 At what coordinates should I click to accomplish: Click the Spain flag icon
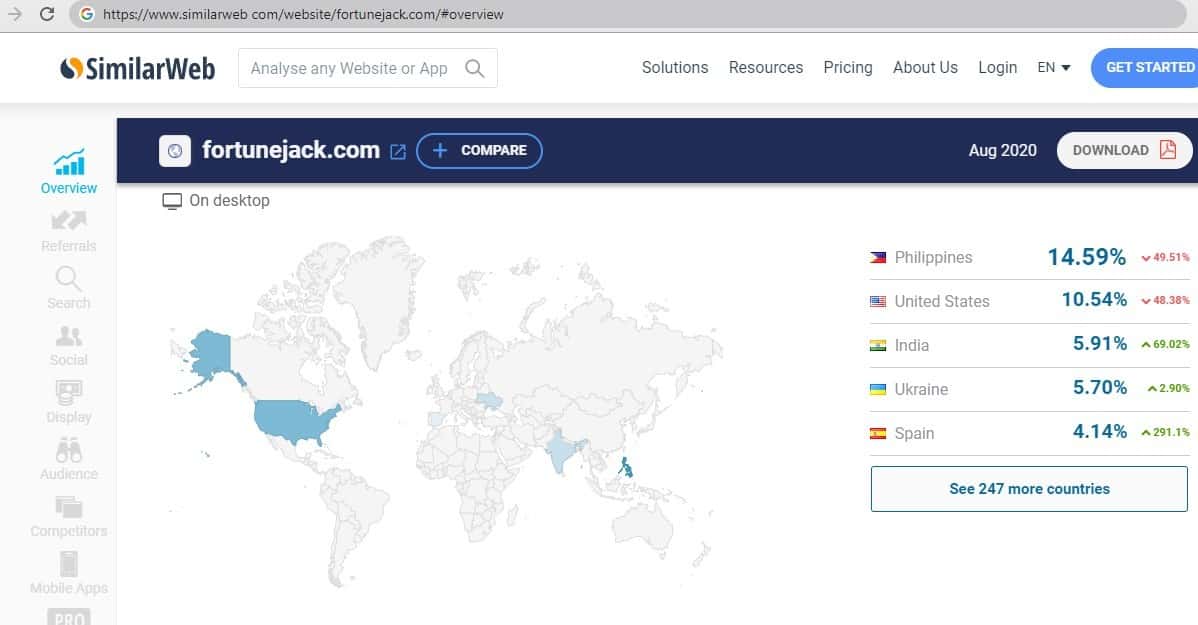click(x=878, y=433)
